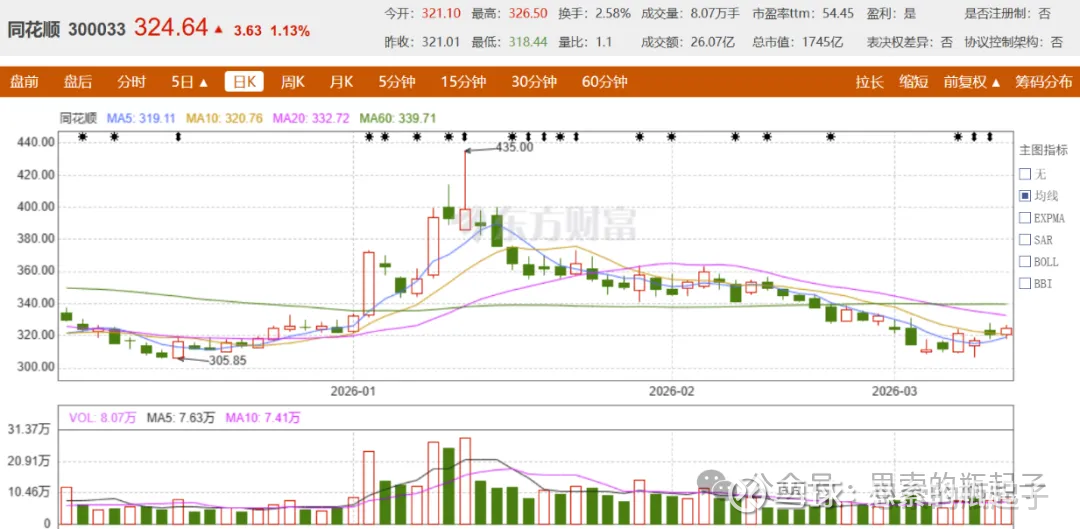Enable the BBI indicator
Viewport: 1080px width, 529px height.
pos(1024,284)
